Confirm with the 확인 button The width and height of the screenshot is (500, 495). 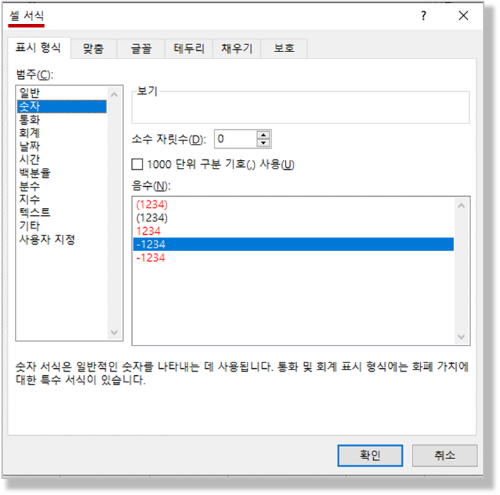coord(370,455)
